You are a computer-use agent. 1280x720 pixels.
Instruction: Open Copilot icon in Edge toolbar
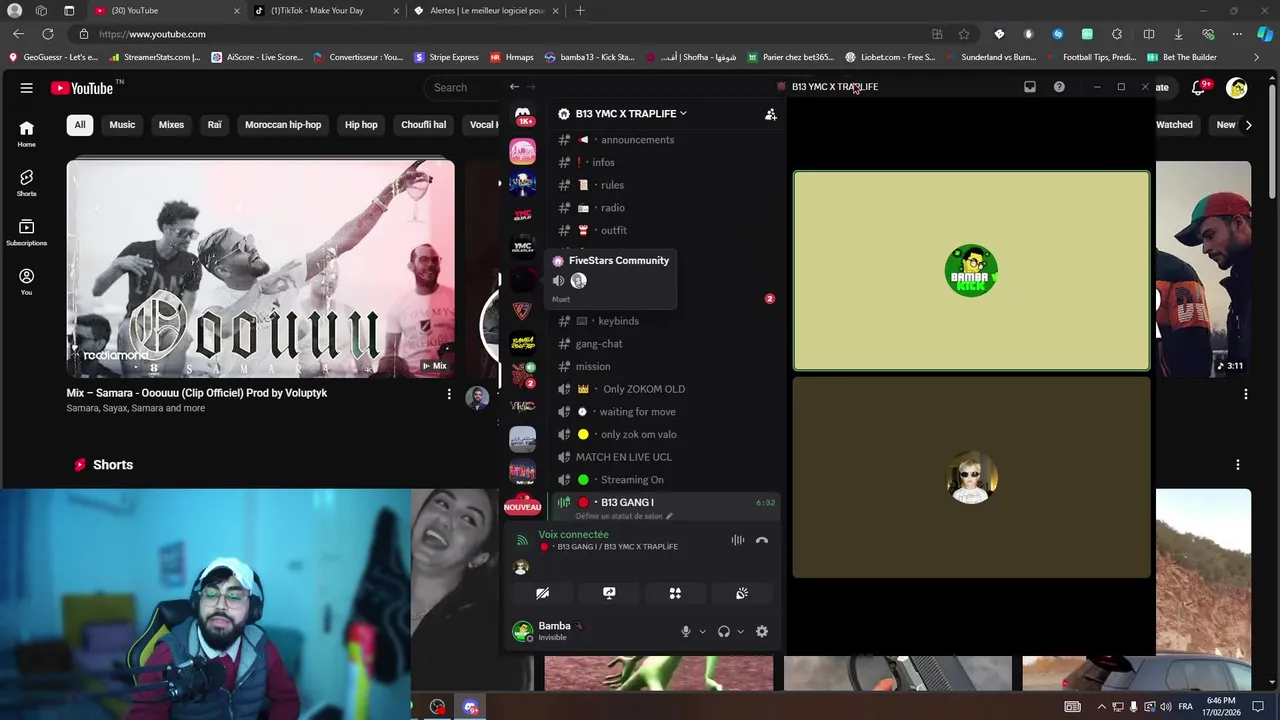[1265, 34]
